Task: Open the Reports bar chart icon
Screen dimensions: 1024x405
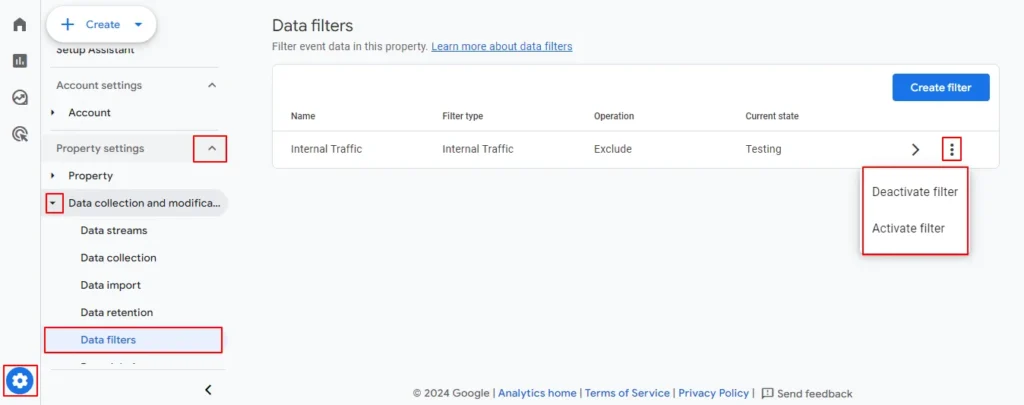Action: 20,61
